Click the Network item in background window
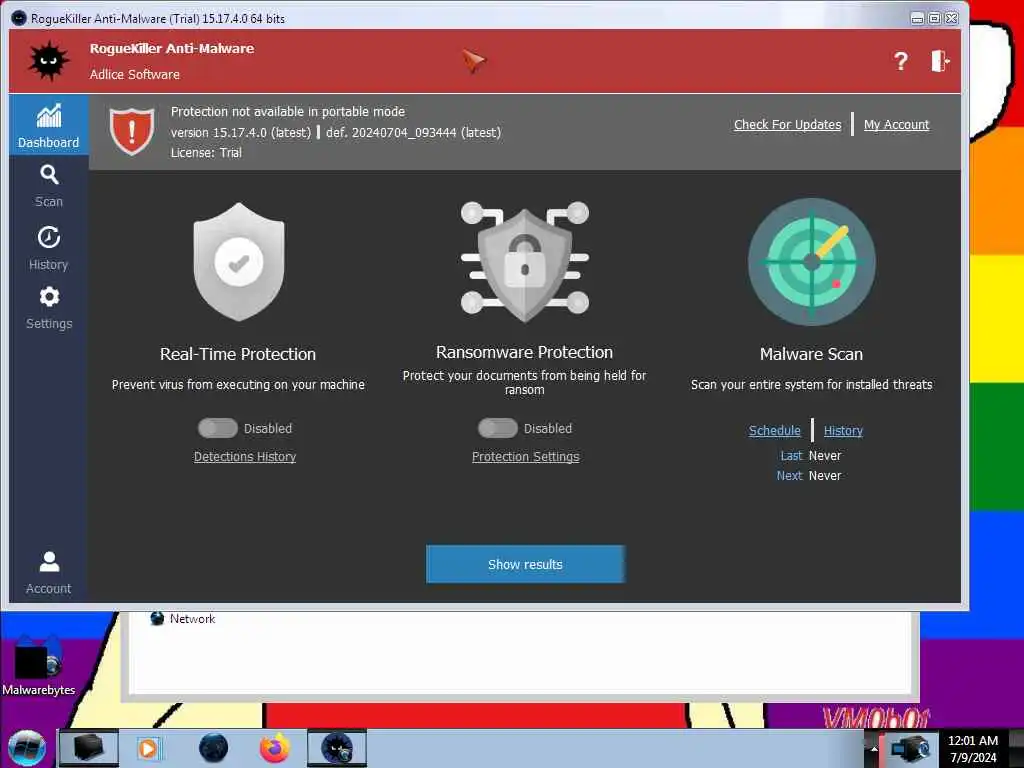This screenshot has height=768, width=1024. coord(184,618)
